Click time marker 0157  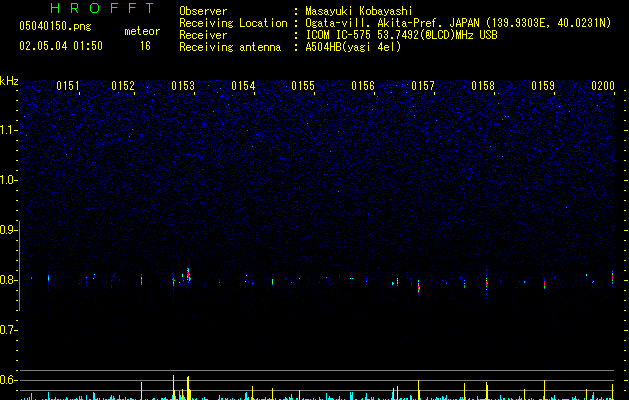click(423, 86)
